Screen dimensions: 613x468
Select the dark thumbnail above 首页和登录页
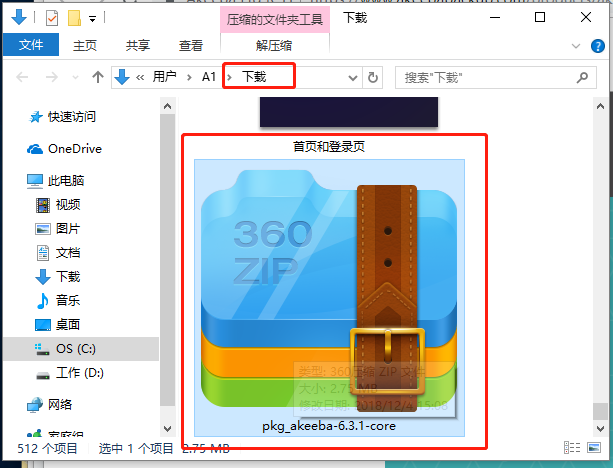(x=349, y=112)
